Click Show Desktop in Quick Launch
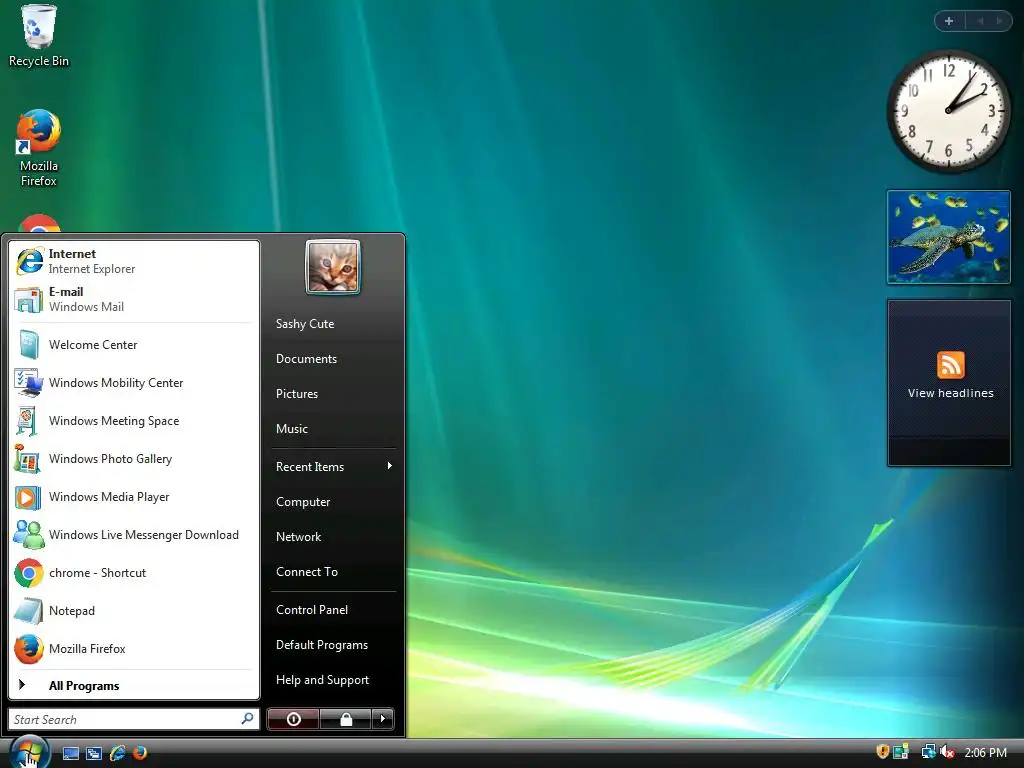Viewport: 1024px width, 768px height. pos(71,753)
